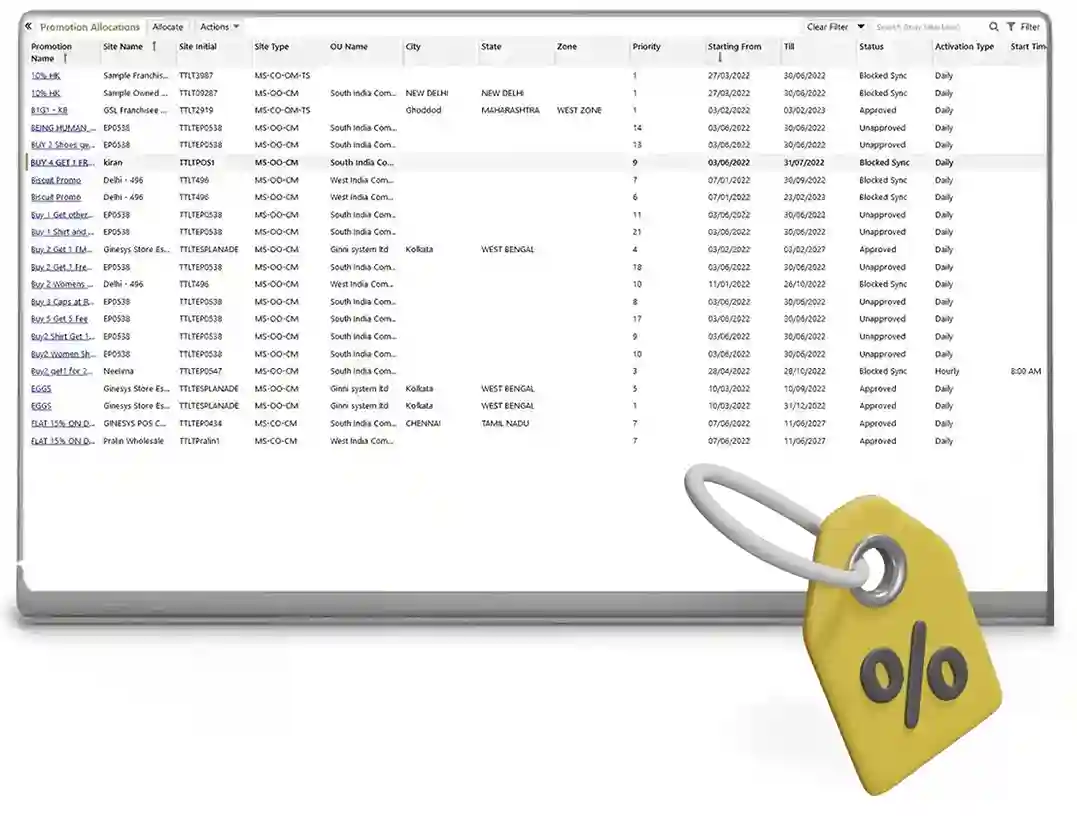1077x816 pixels.
Task: Open the B1G1 - KB promotion link
Action: (x=49, y=110)
